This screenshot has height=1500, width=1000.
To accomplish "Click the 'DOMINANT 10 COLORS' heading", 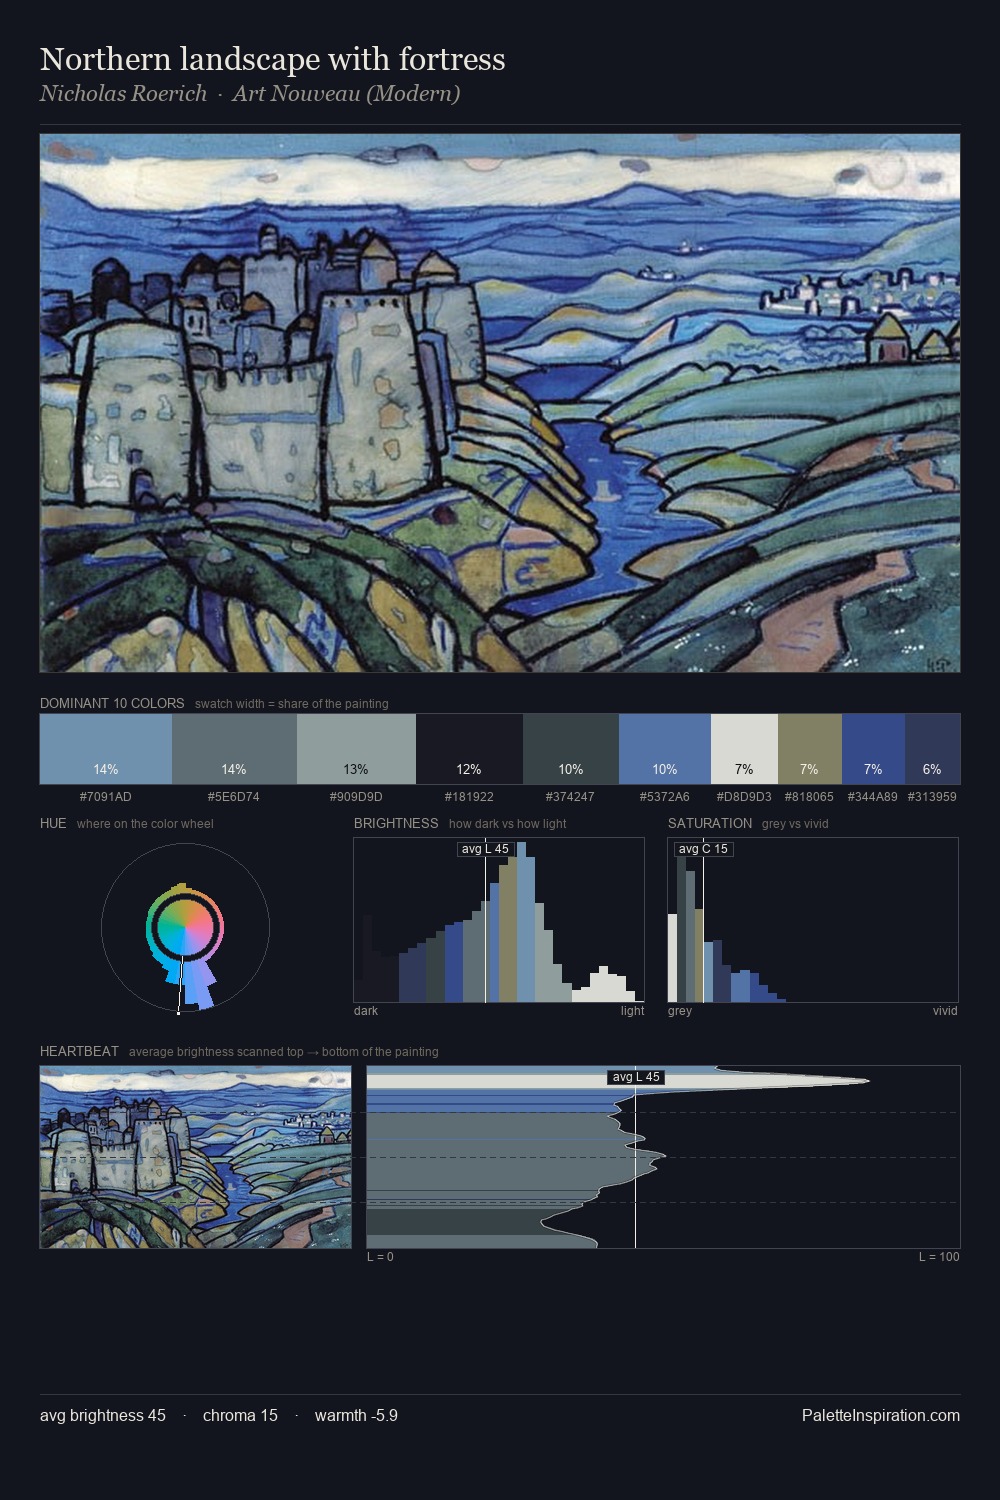I will (112, 703).
